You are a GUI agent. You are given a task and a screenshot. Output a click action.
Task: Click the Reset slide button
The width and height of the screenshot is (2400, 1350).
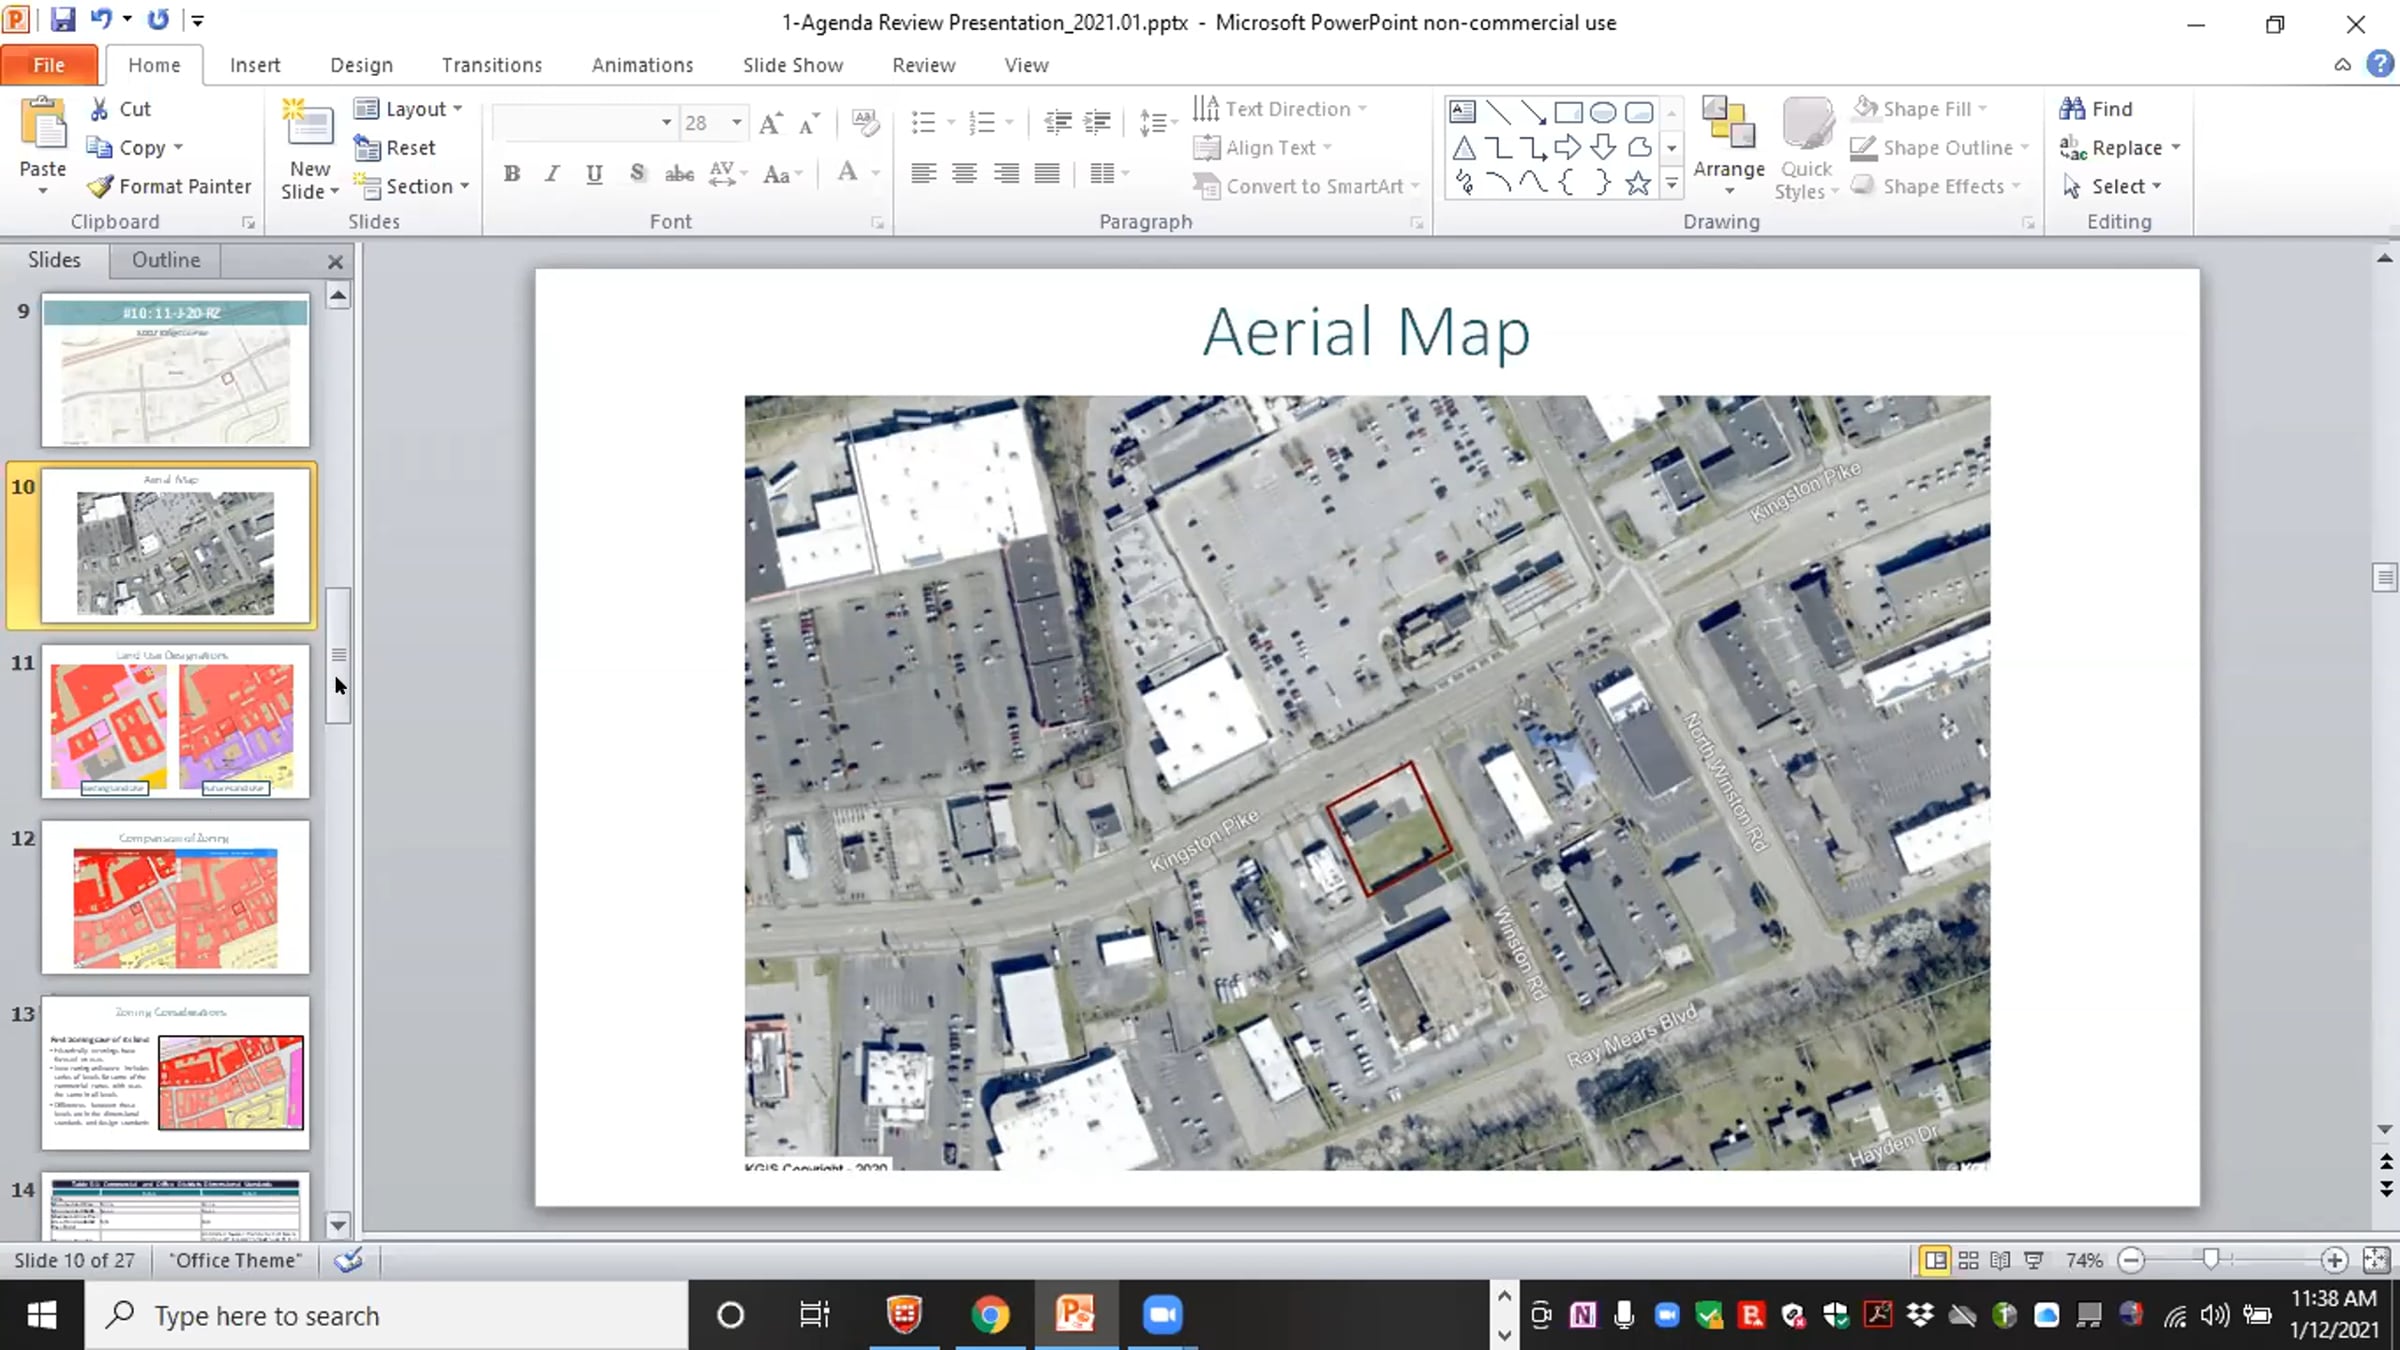pos(396,147)
